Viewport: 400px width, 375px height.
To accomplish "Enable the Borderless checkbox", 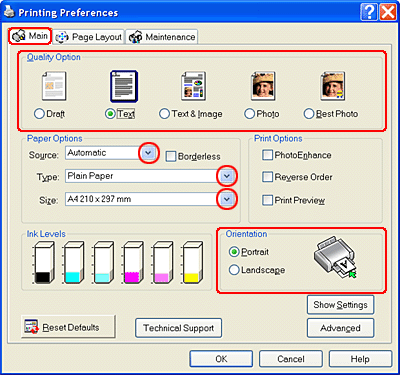I will pos(171,156).
